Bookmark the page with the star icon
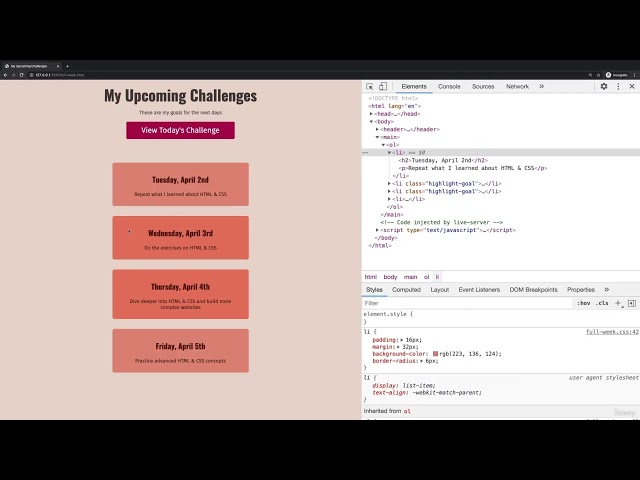640x480 pixels. tap(598, 75)
